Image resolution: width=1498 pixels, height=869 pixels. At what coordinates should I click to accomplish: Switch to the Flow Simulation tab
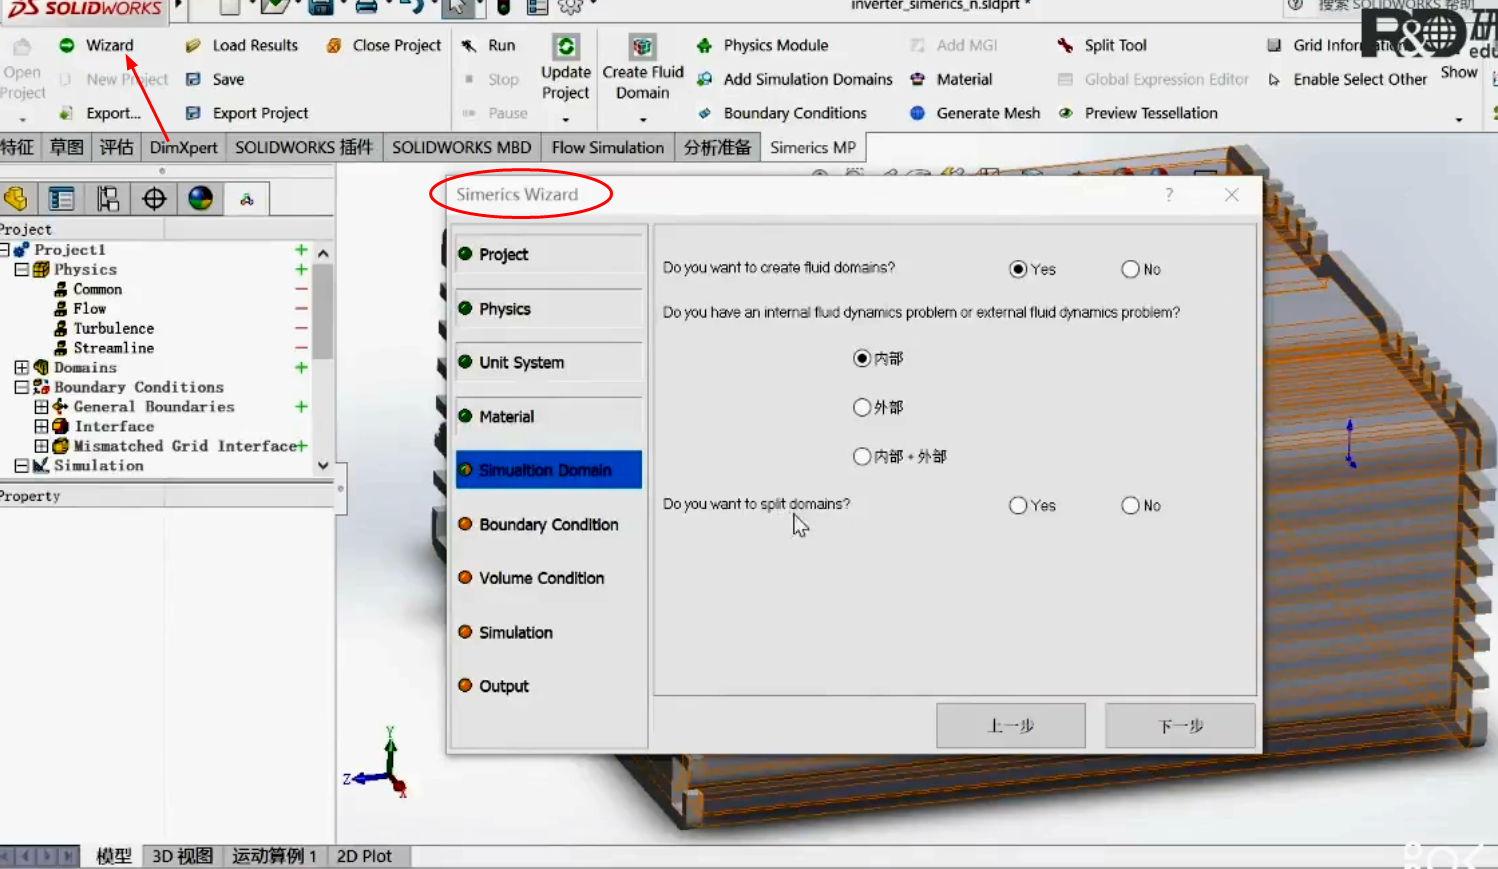coord(606,147)
